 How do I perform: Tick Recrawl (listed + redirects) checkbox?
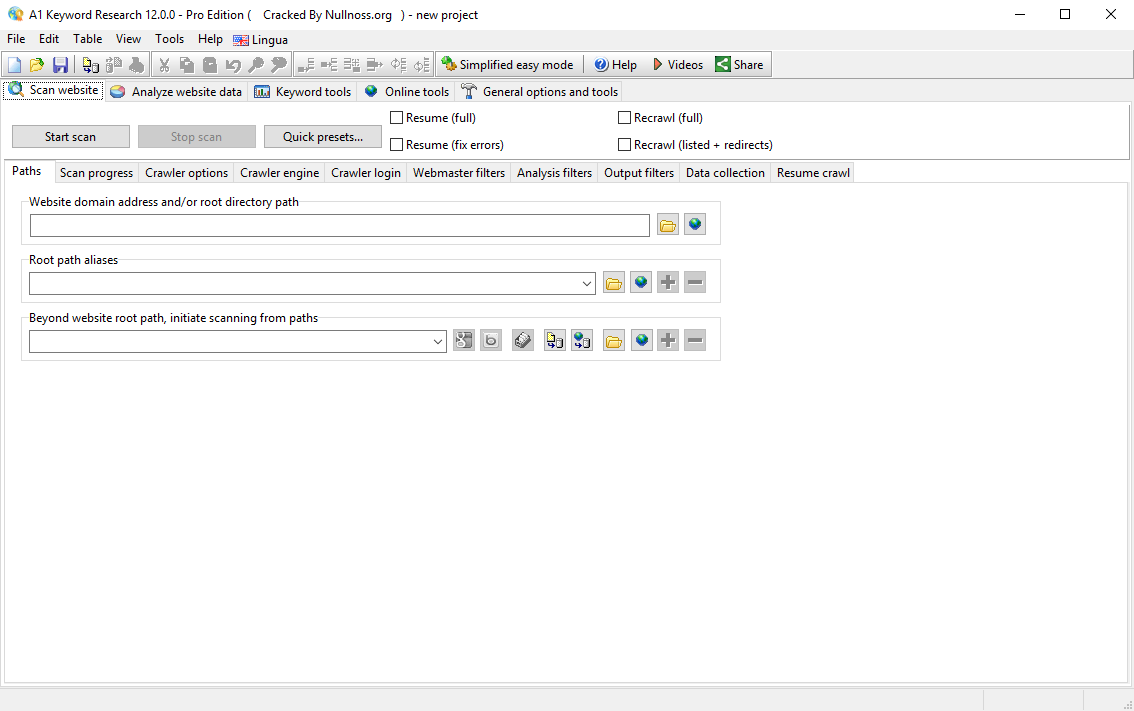[x=624, y=145]
